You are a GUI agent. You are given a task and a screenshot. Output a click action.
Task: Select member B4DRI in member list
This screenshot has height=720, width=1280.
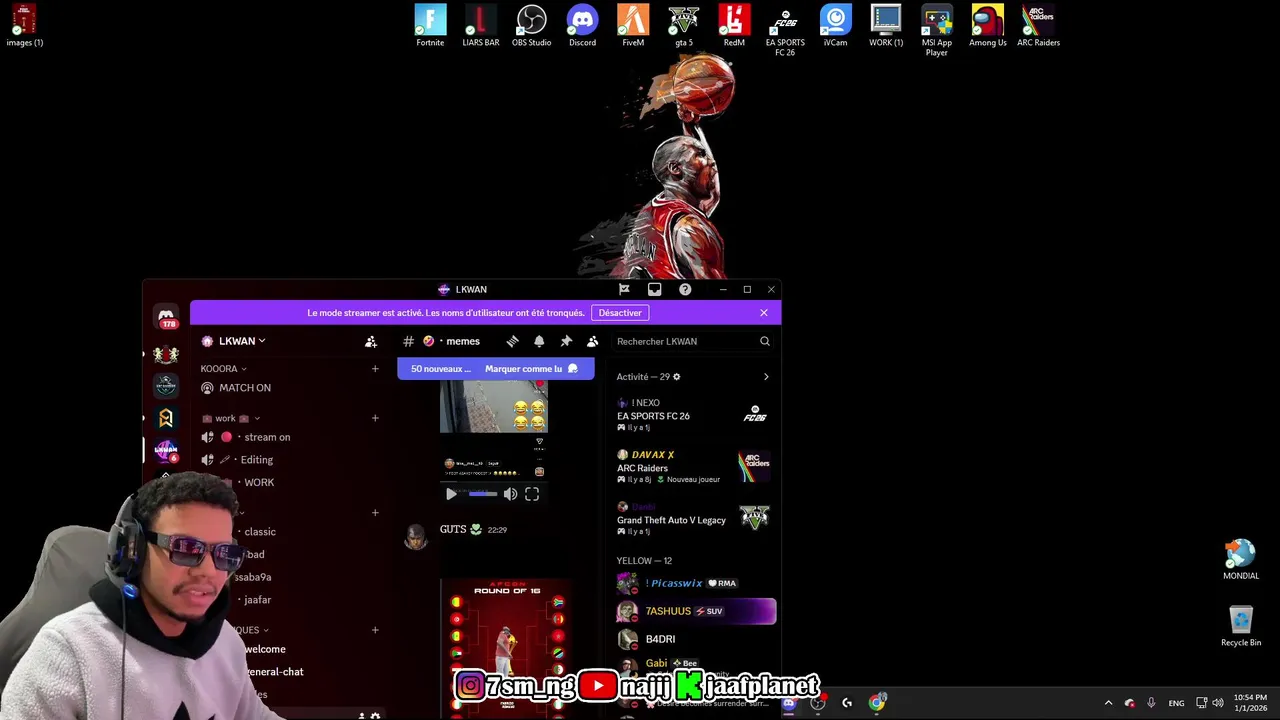[695, 639]
